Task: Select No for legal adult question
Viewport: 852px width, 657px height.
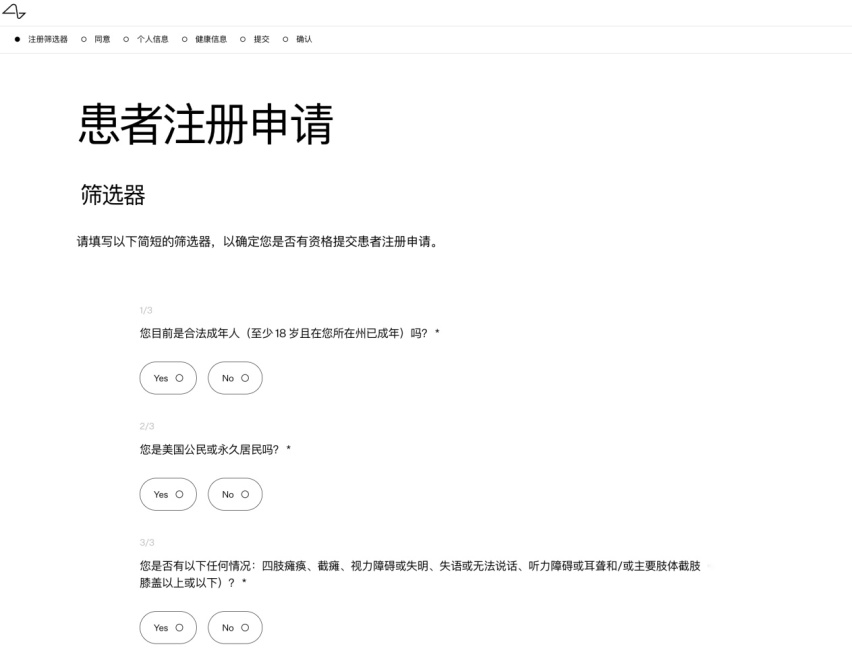Action: point(235,378)
